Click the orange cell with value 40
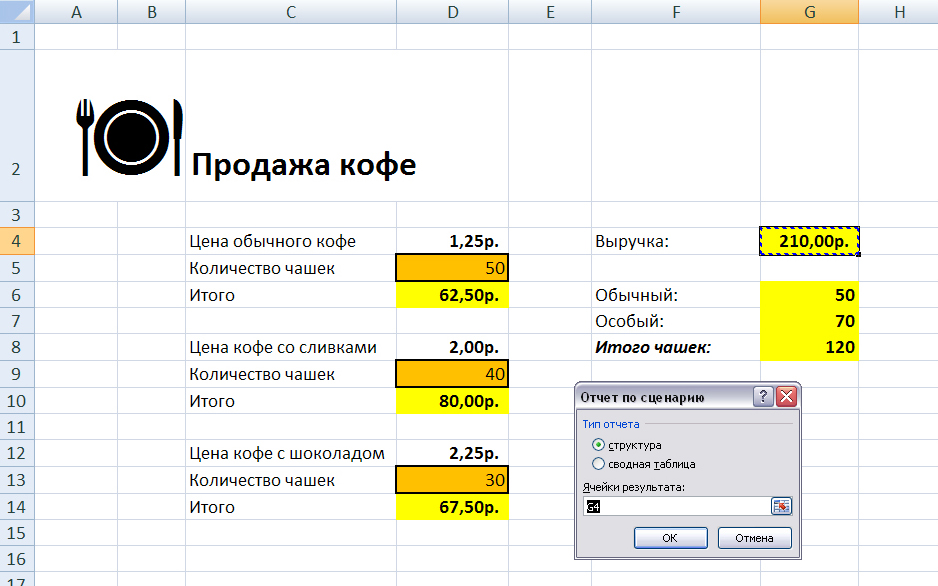Screen dimensions: 938x586 (x=452, y=374)
